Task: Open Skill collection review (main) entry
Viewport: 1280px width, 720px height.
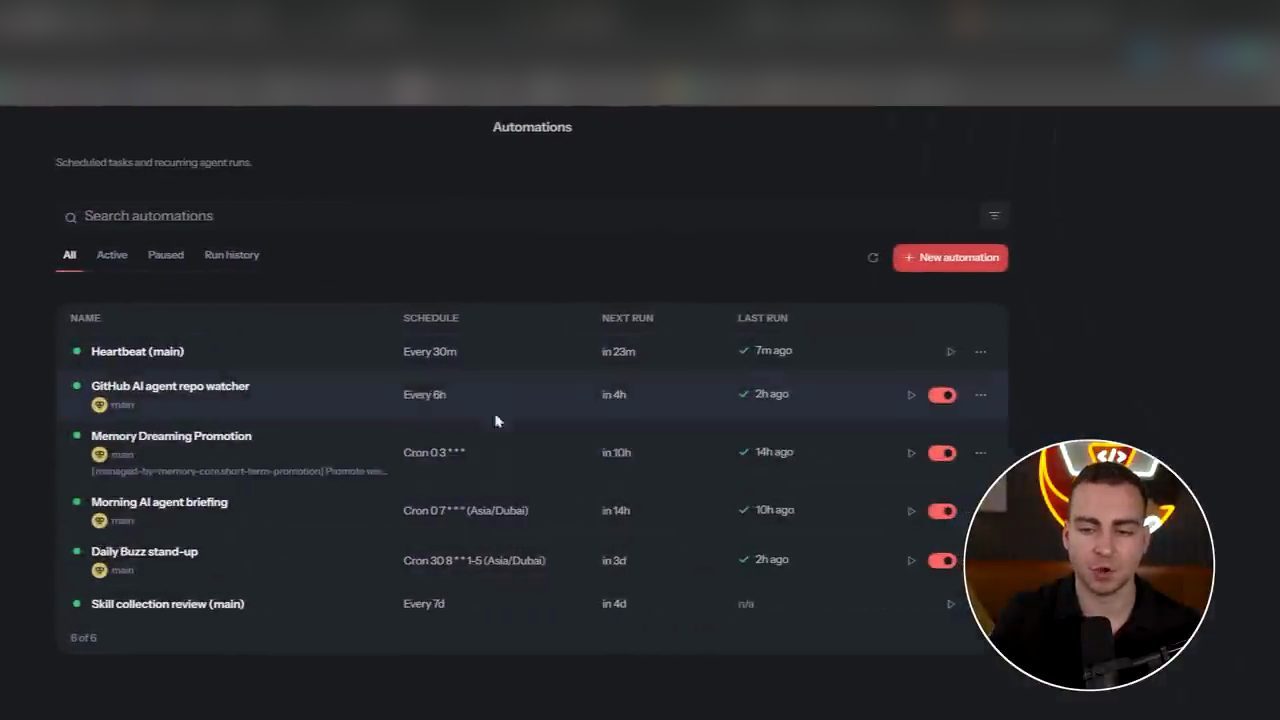Action: pyautogui.click(x=167, y=604)
